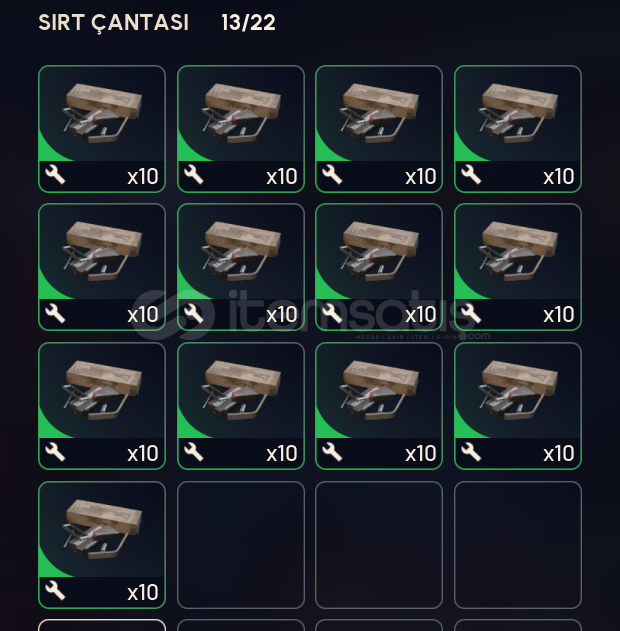Select the first item in the third row
Image resolution: width=620 pixels, height=631 pixels.
(x=102, y=406)
